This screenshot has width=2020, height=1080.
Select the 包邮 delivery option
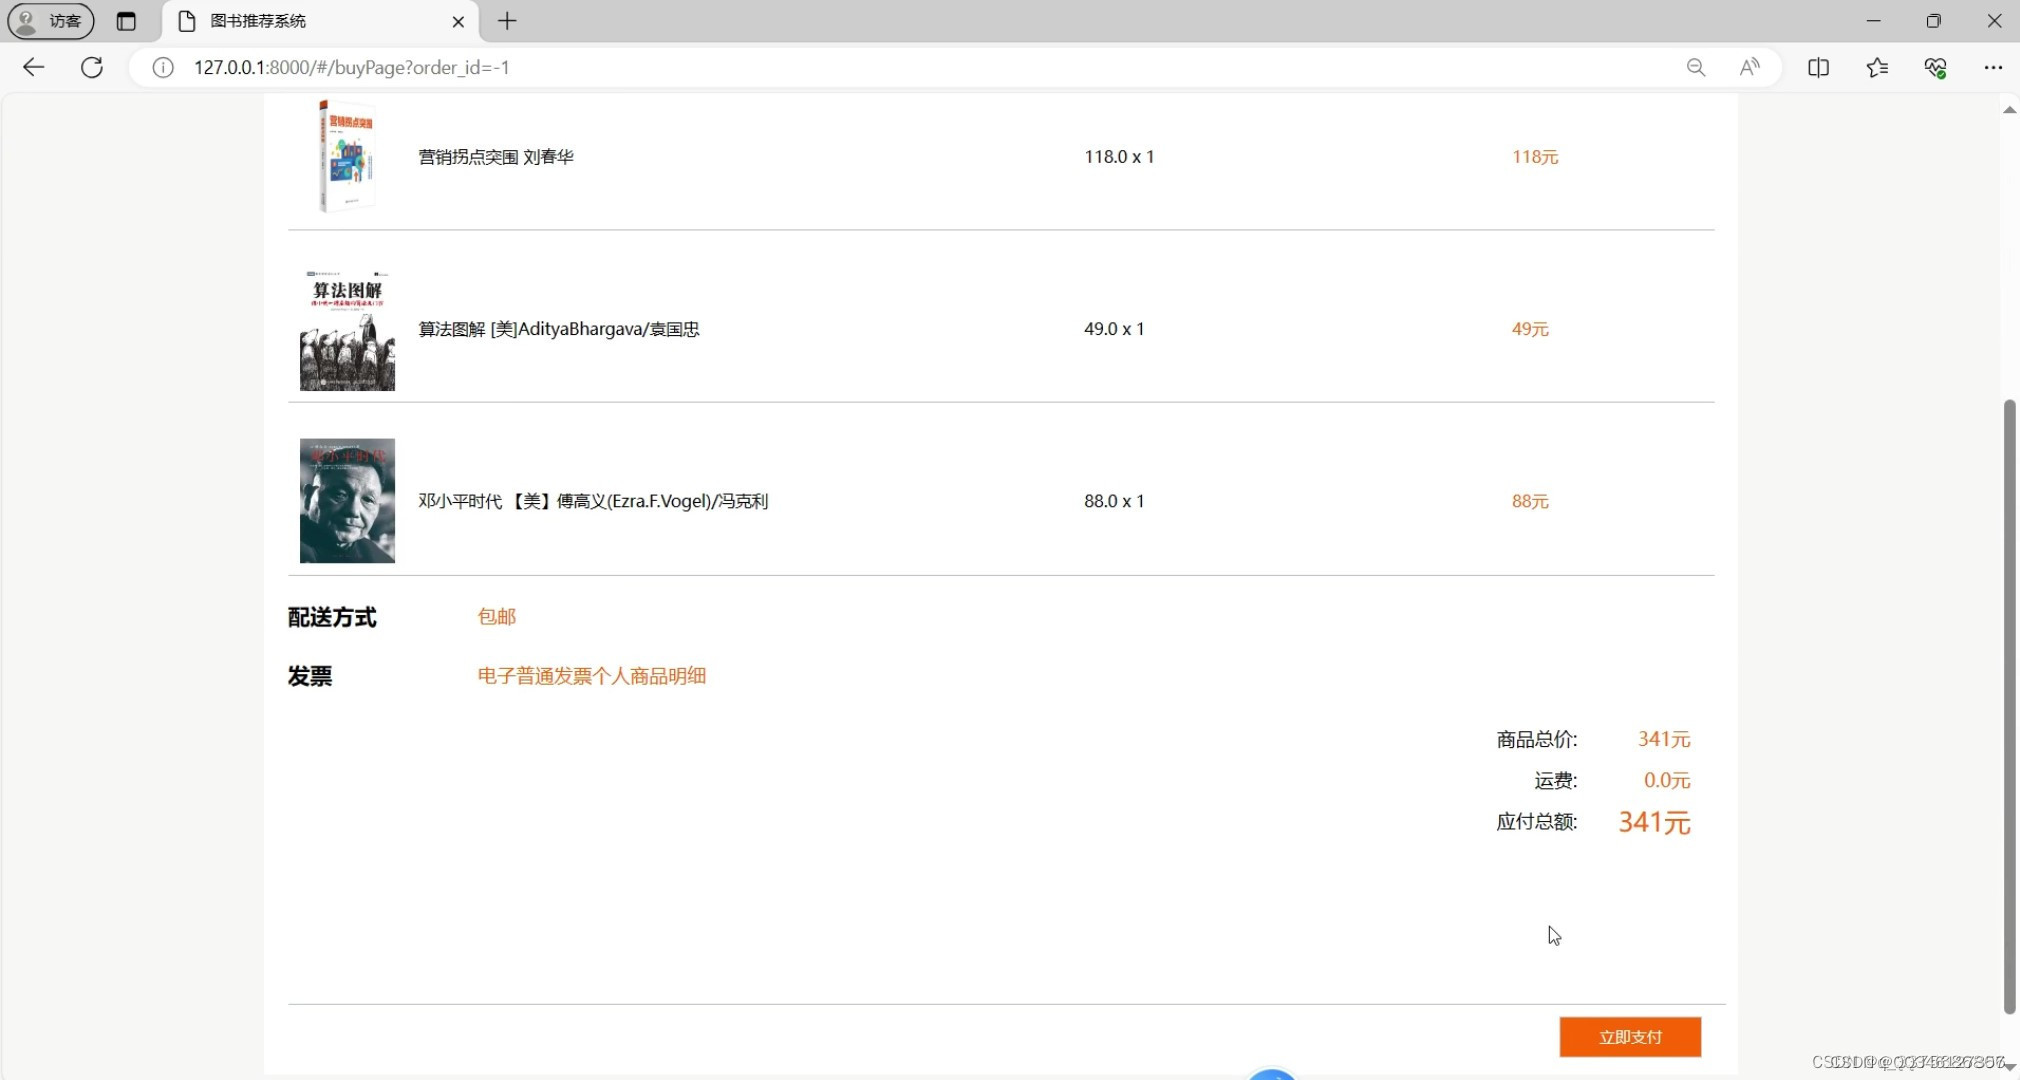coord(496,616)
